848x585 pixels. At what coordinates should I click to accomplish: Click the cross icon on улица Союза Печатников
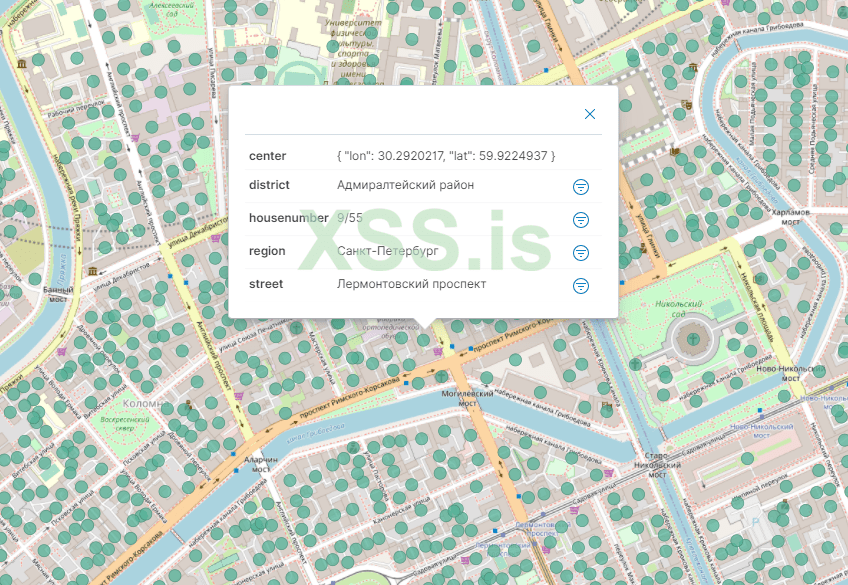tap(296, 327)
